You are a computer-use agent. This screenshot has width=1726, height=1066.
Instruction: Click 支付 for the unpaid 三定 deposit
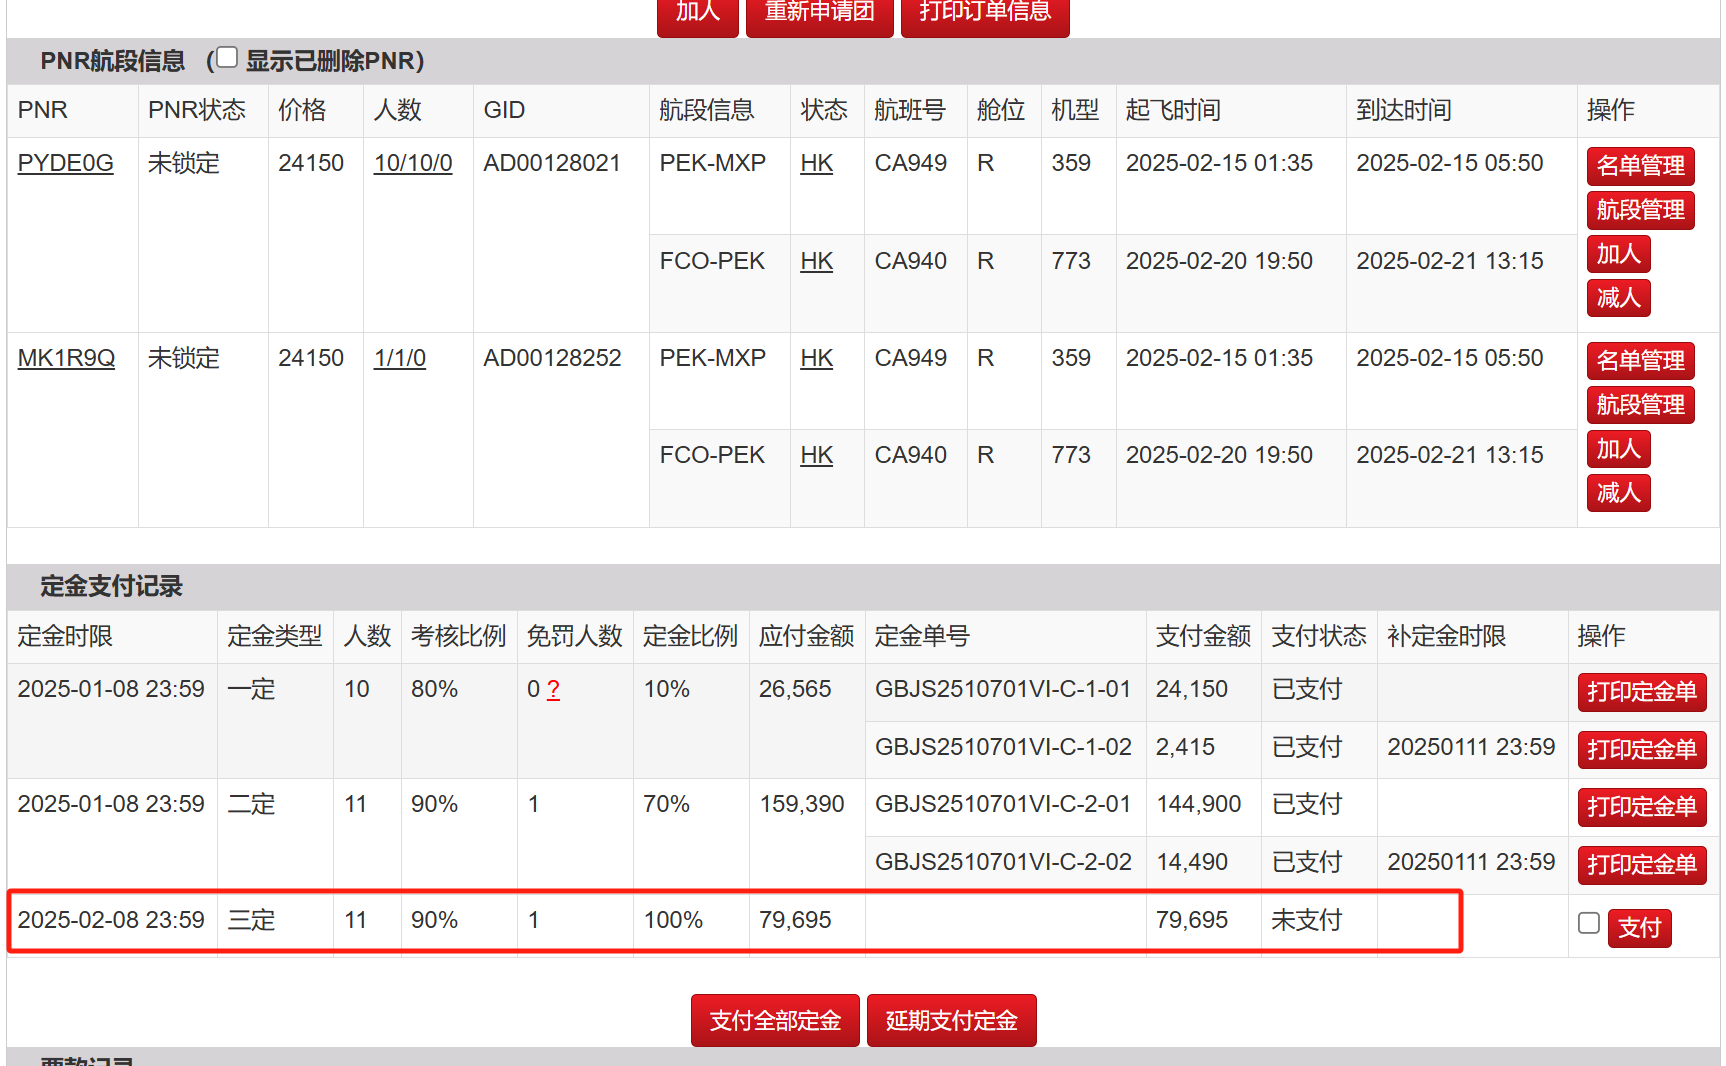coord(1639,928)
